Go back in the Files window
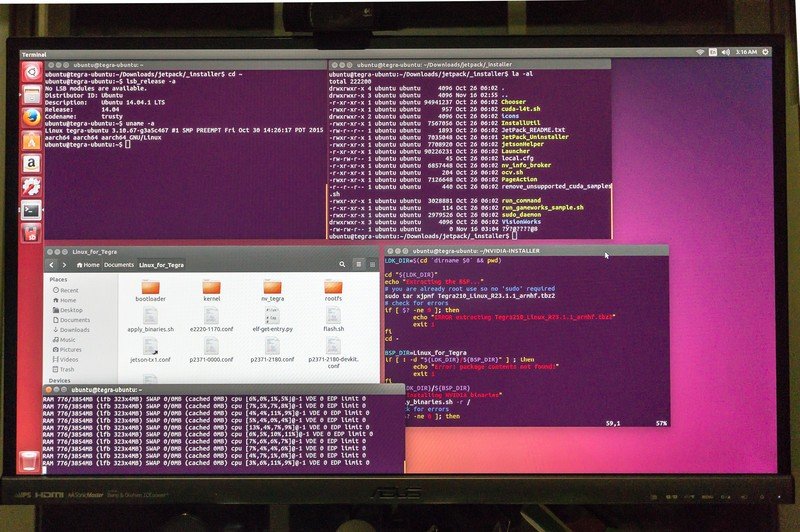The height and width of the screenshot is (532, 800). tap(52, 265)
